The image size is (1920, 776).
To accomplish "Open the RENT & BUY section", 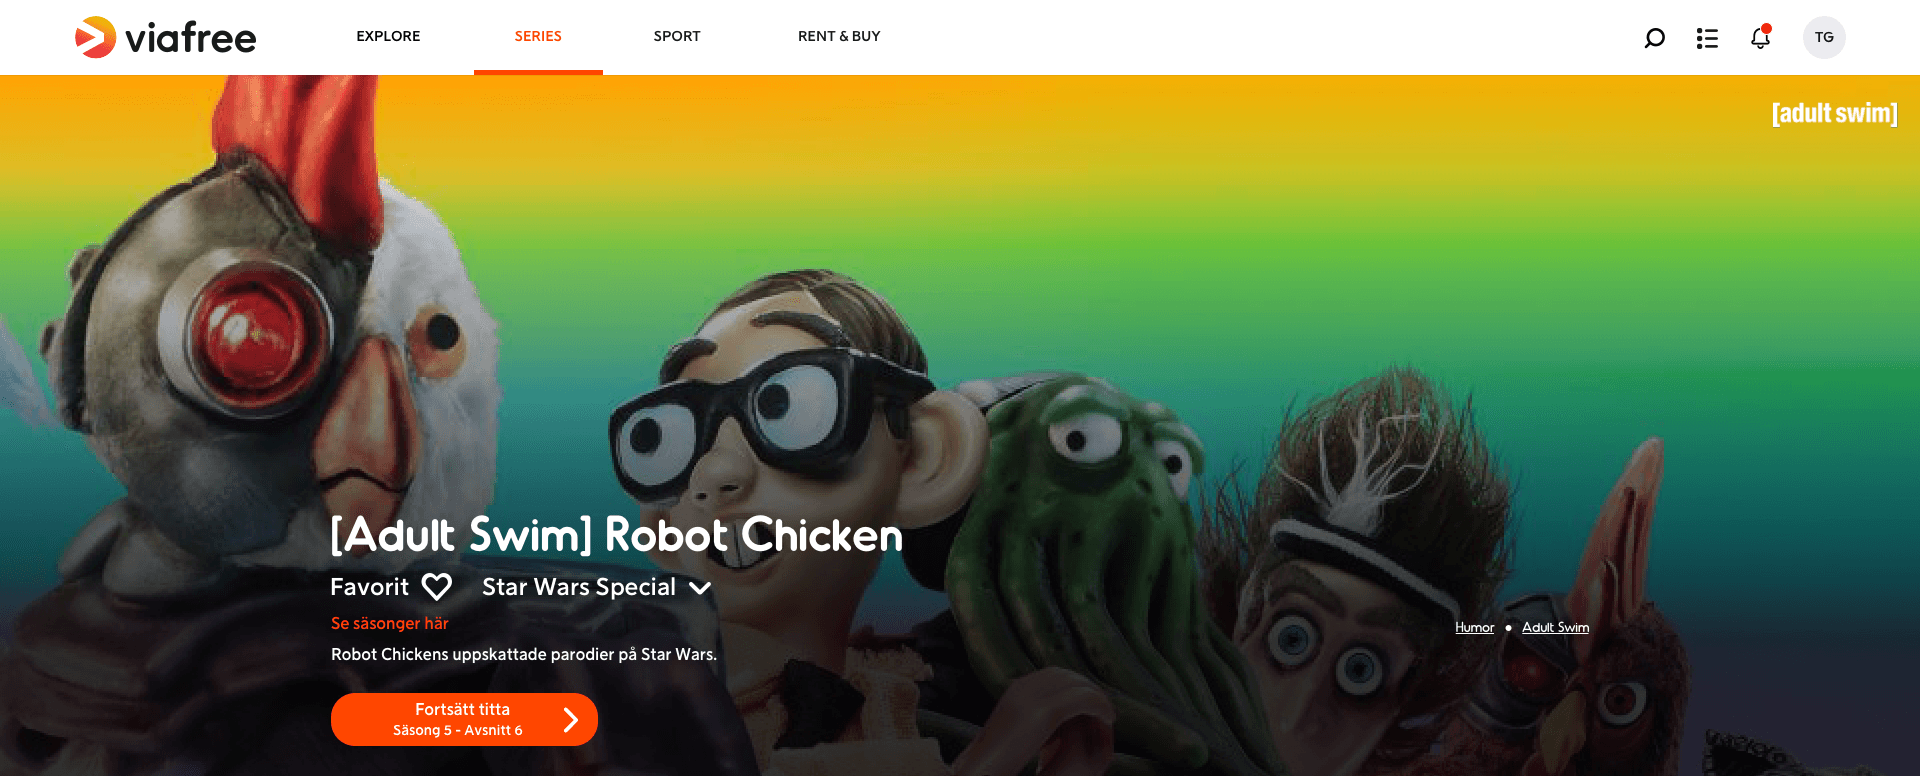I will pos(839,36).
